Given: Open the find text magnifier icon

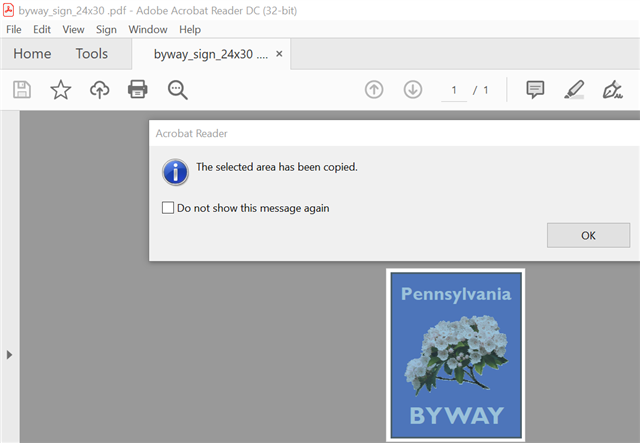Looking at the screenshot, I should (x=178, y=90).
